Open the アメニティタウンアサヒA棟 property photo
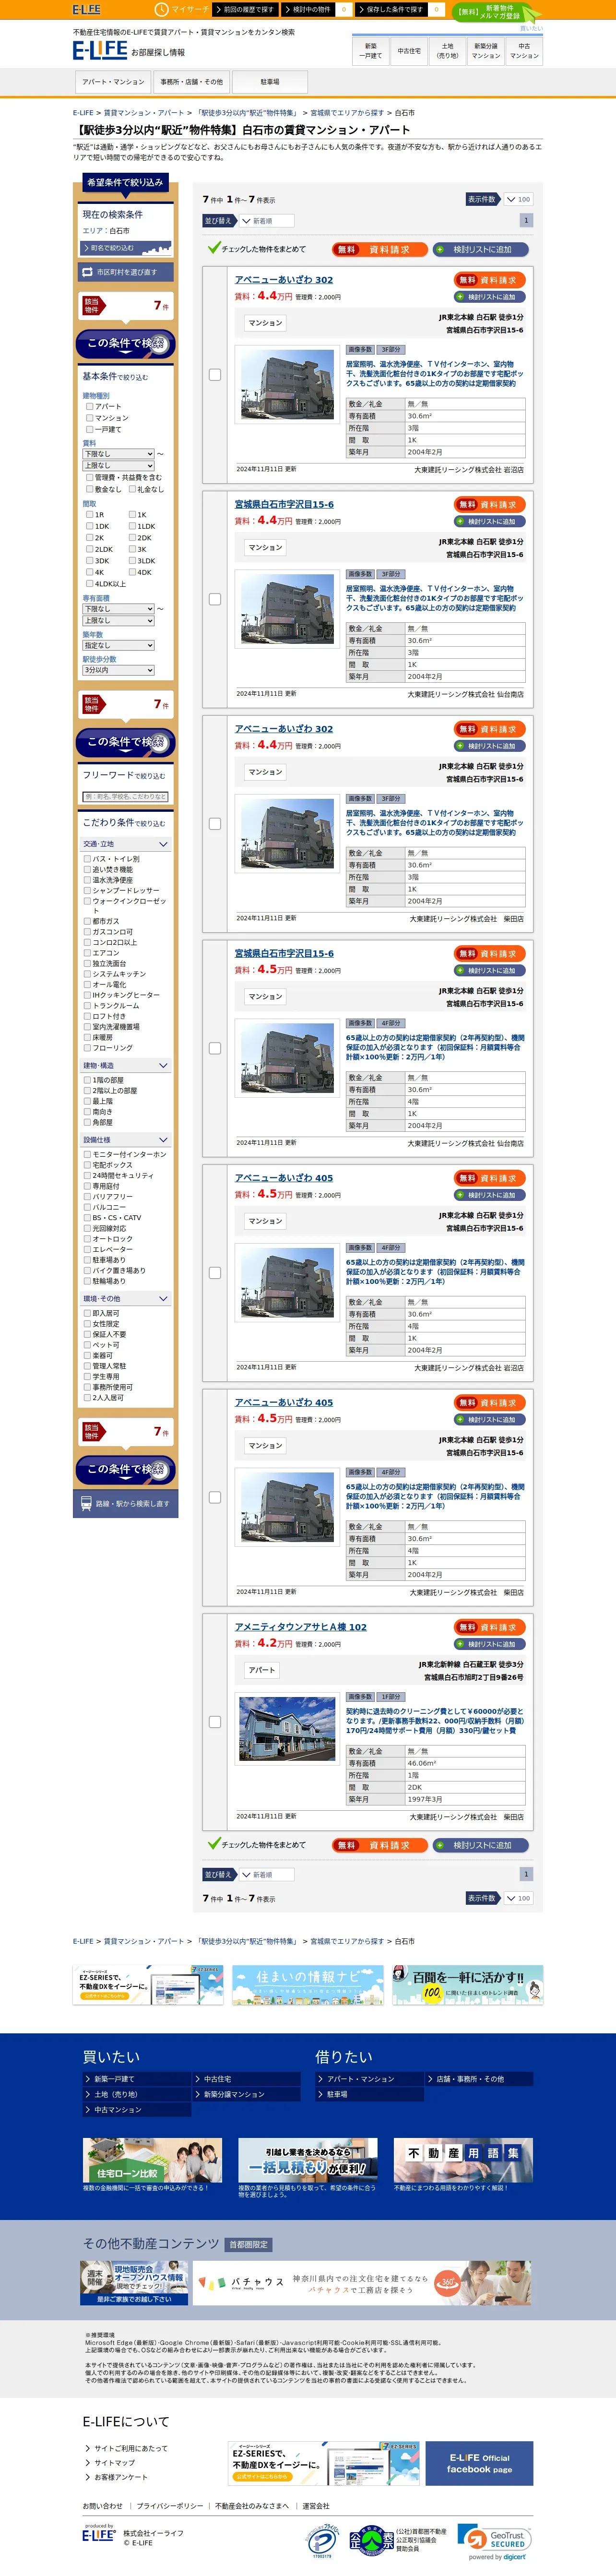616x2576 pixels. [x=288, y=1728]
